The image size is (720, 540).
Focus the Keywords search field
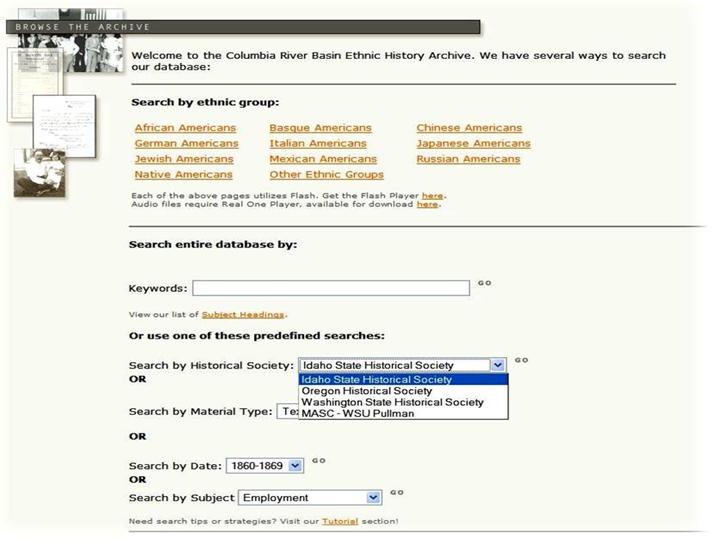click(x=331, y=288)
